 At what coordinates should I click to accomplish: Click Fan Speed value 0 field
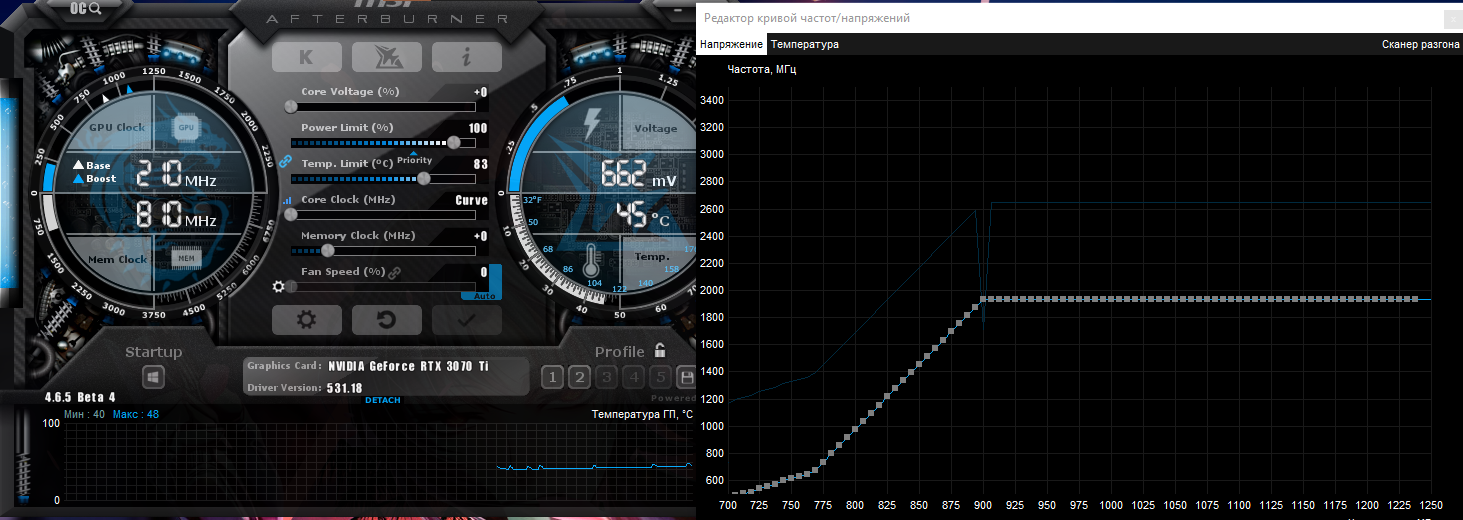click(x=484, y=272)
